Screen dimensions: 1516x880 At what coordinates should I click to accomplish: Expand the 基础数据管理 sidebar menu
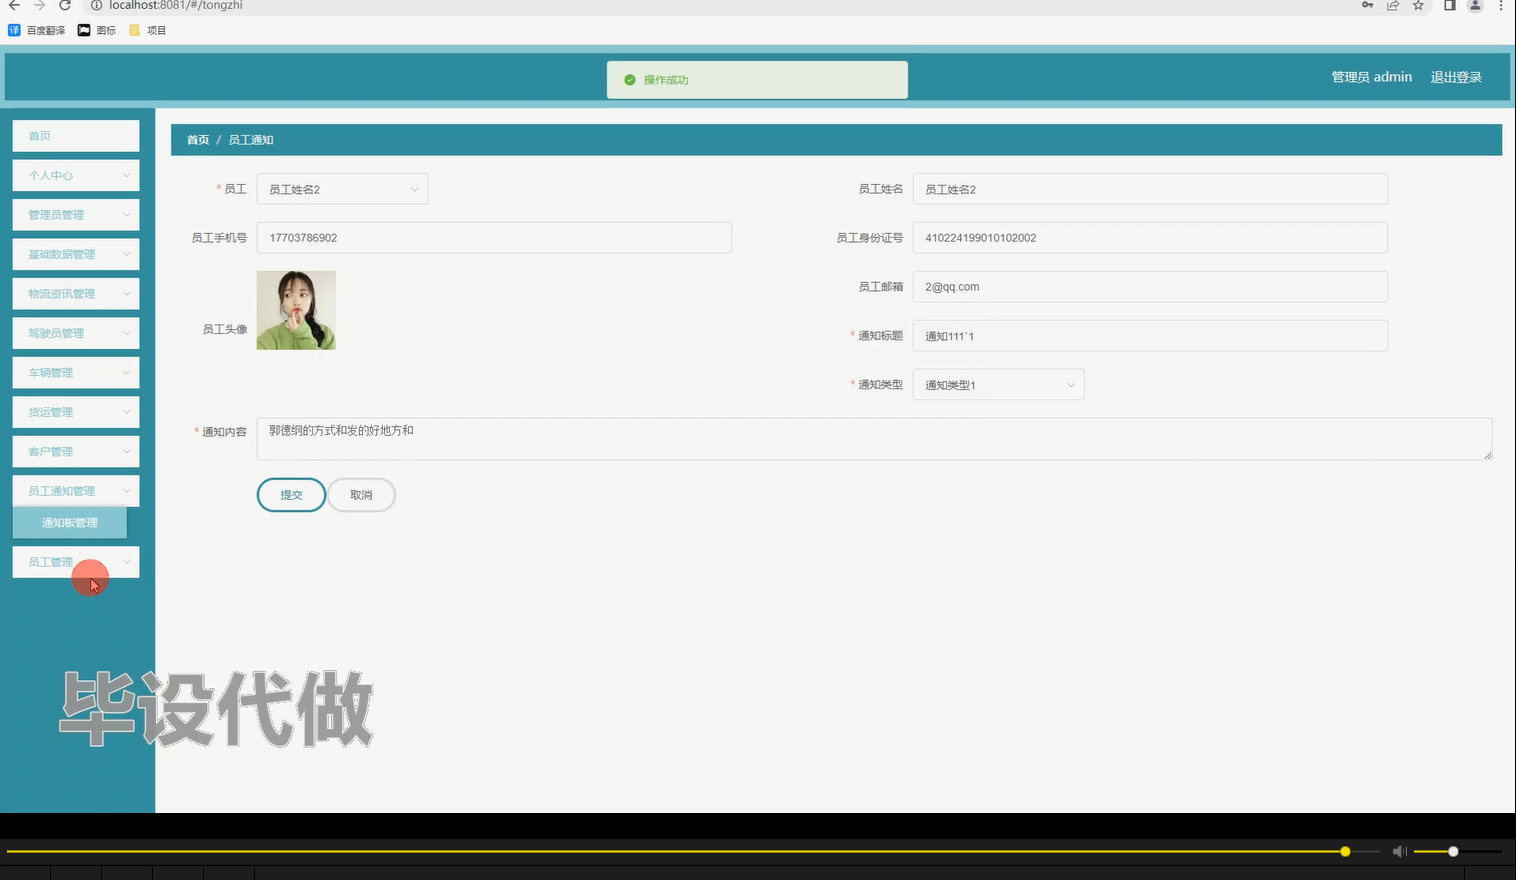(x=76, y=254)
